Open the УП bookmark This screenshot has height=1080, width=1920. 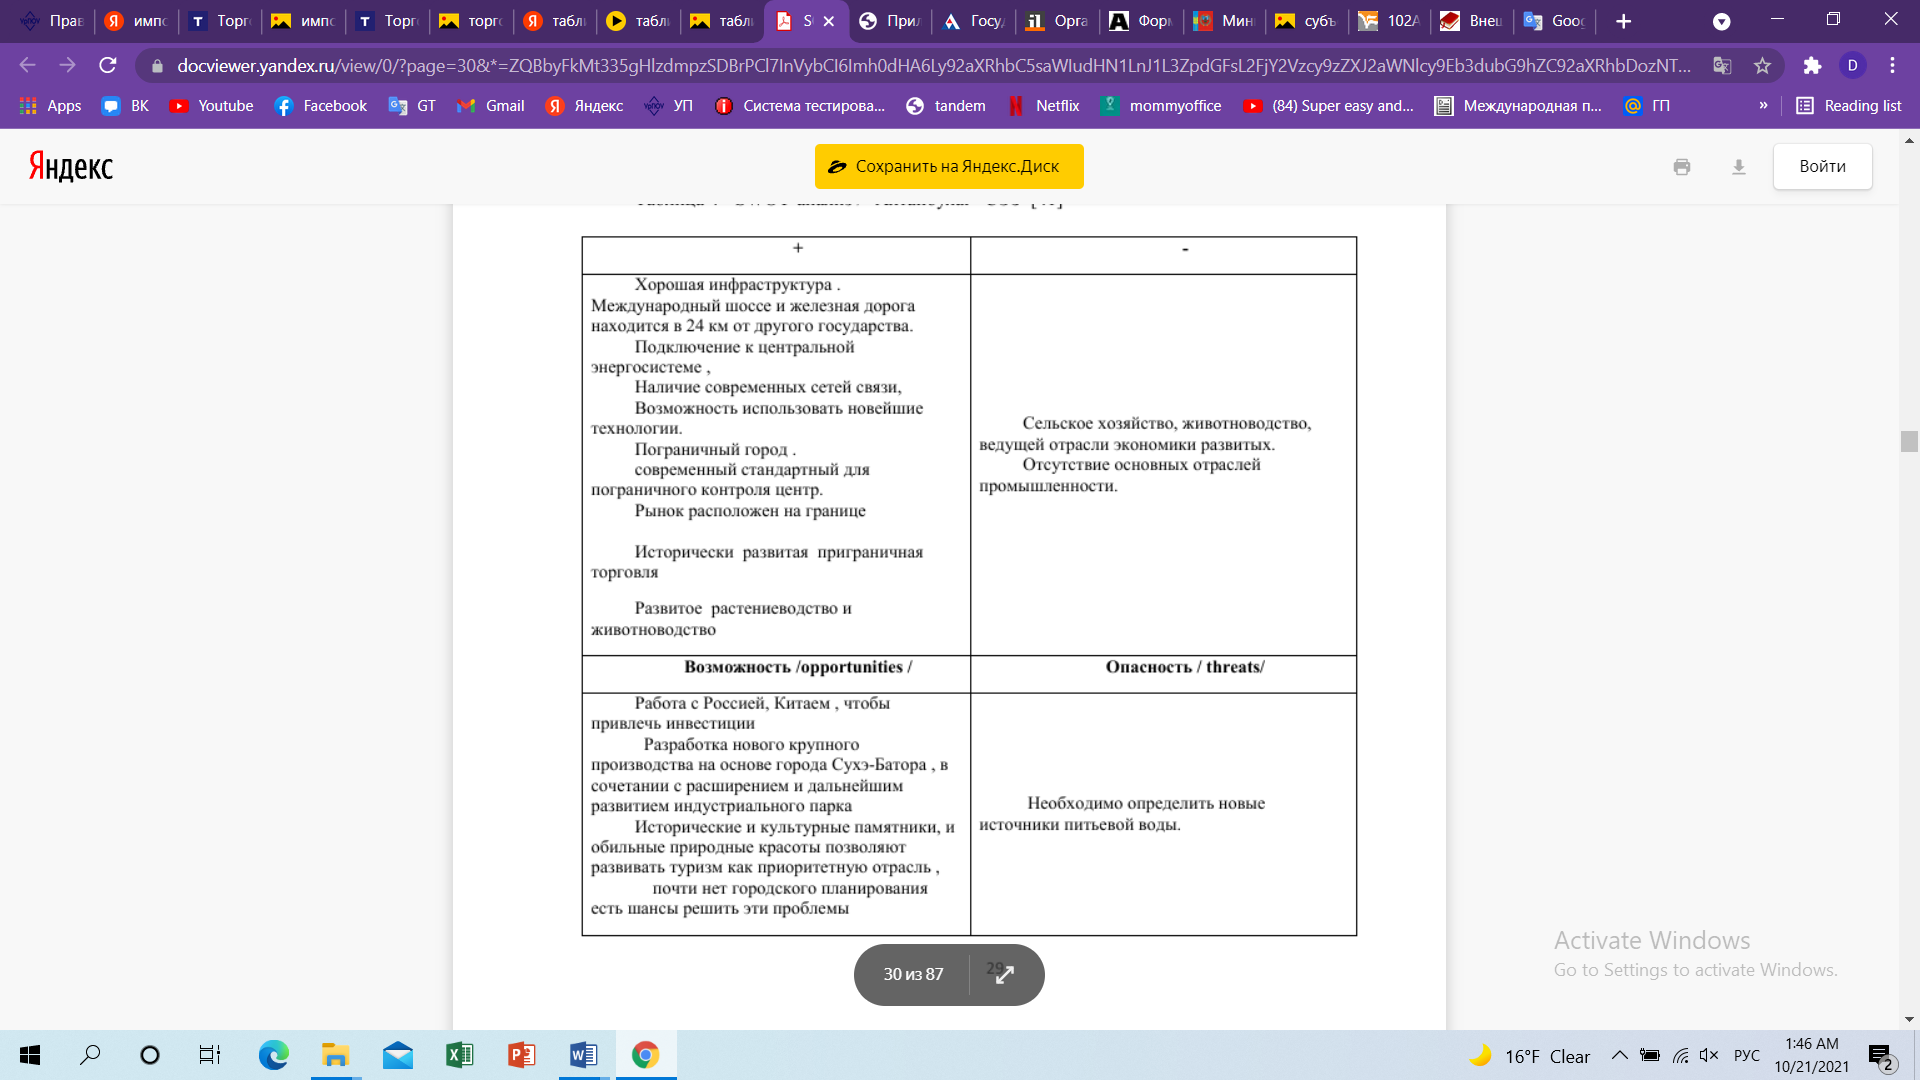point(669,106)
